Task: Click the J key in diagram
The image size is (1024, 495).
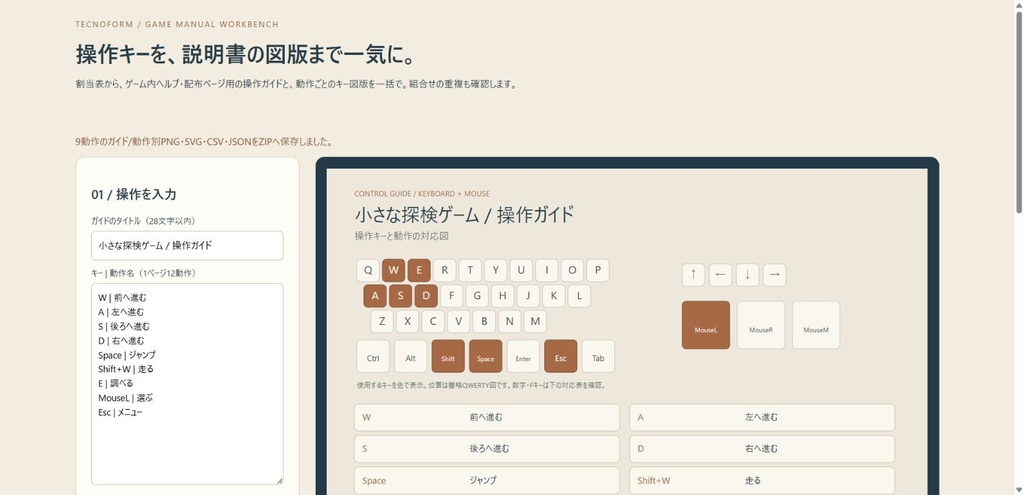Action: [x=528, y=296]
